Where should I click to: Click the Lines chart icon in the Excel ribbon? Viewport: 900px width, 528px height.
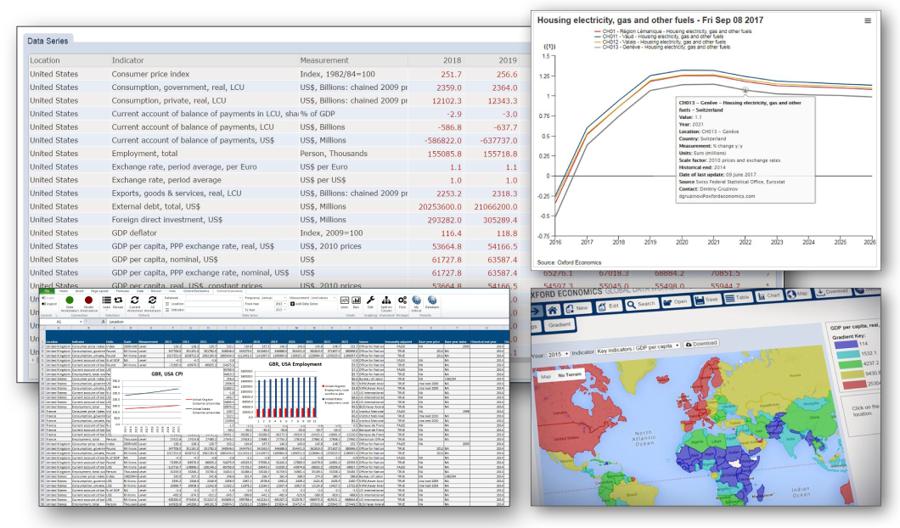tap(344, 300)
